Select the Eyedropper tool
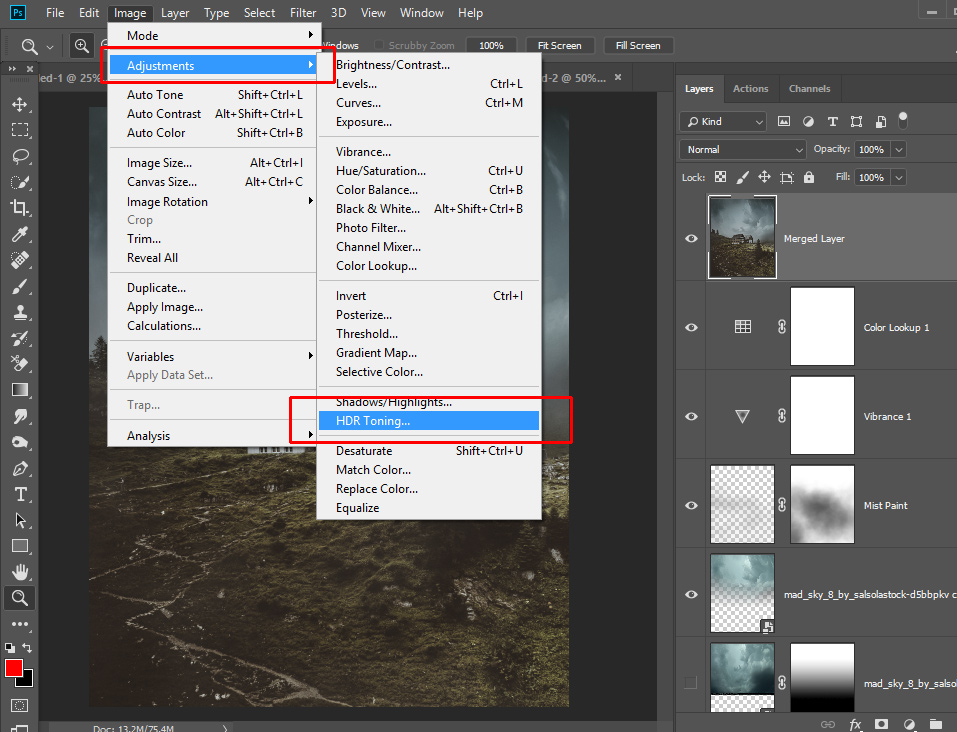957x732 pixels. [20, 234]
